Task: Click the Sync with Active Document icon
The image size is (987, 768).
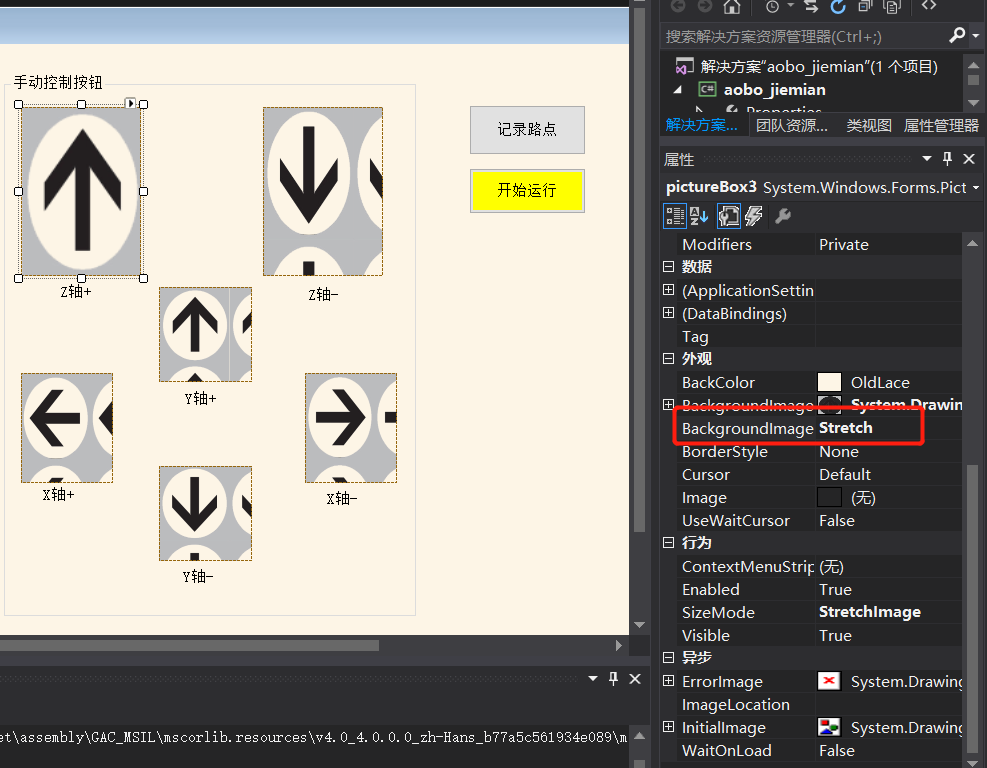Action: click(x=811, y=9)
